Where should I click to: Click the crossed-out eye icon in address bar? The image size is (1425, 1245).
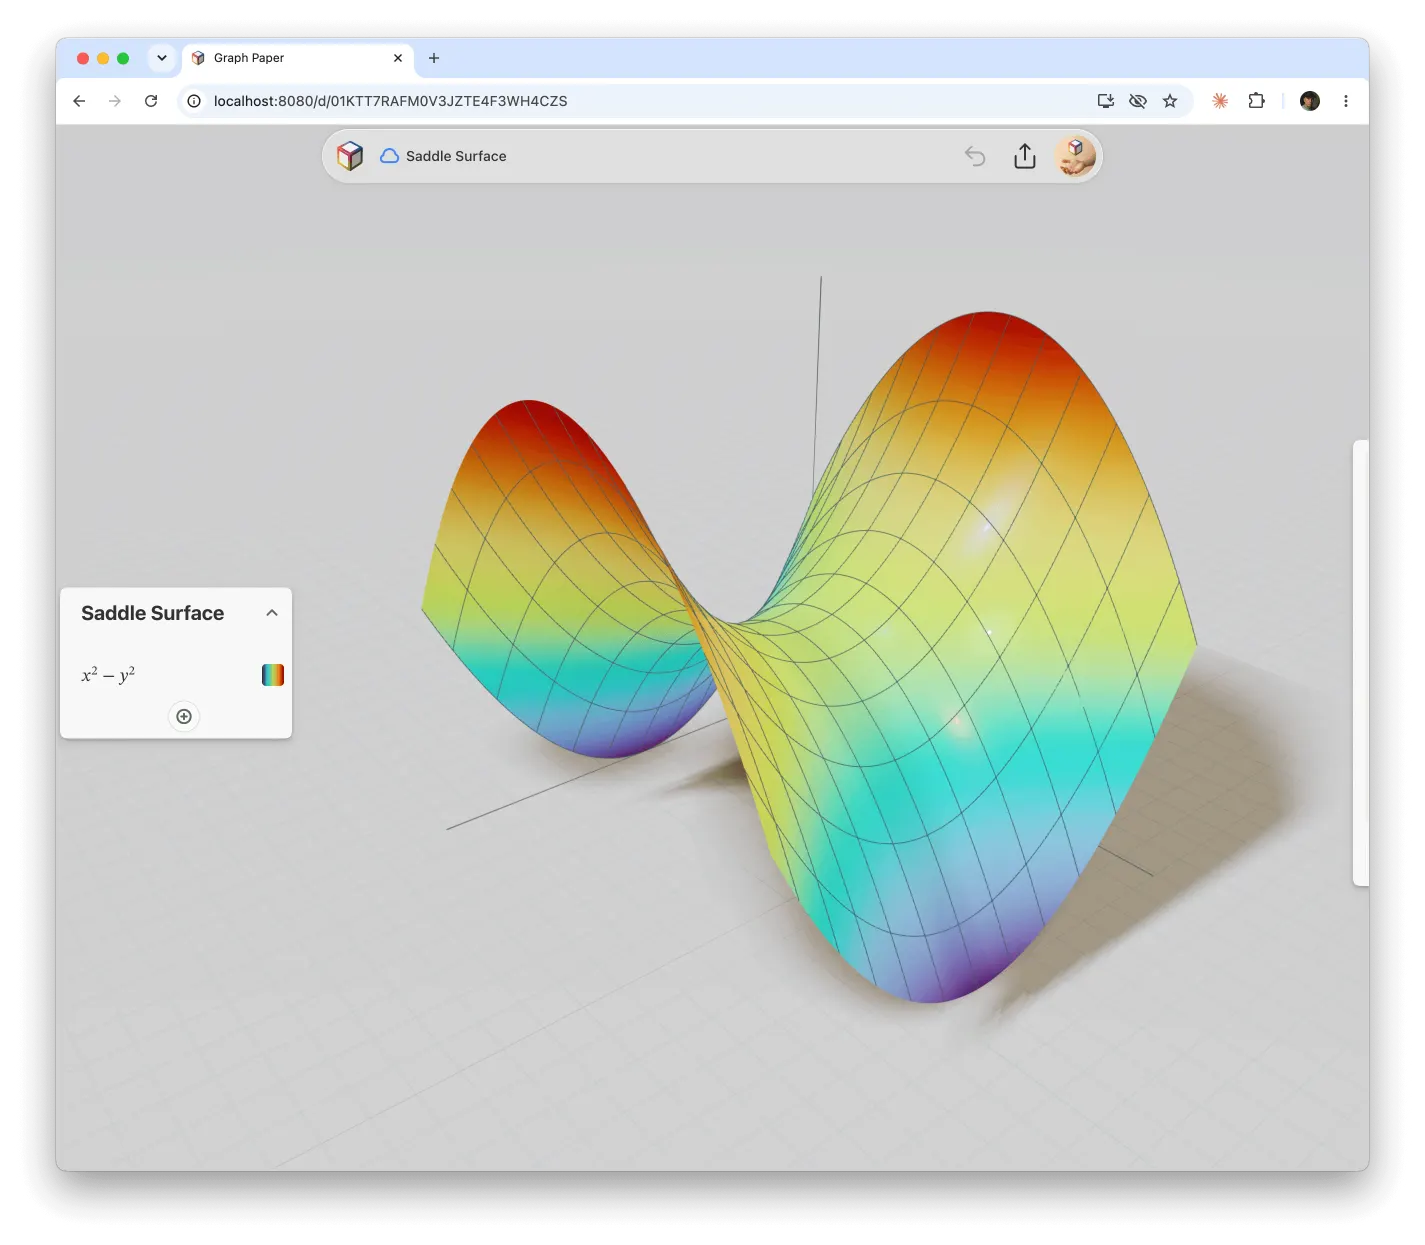coord(1138,101)
